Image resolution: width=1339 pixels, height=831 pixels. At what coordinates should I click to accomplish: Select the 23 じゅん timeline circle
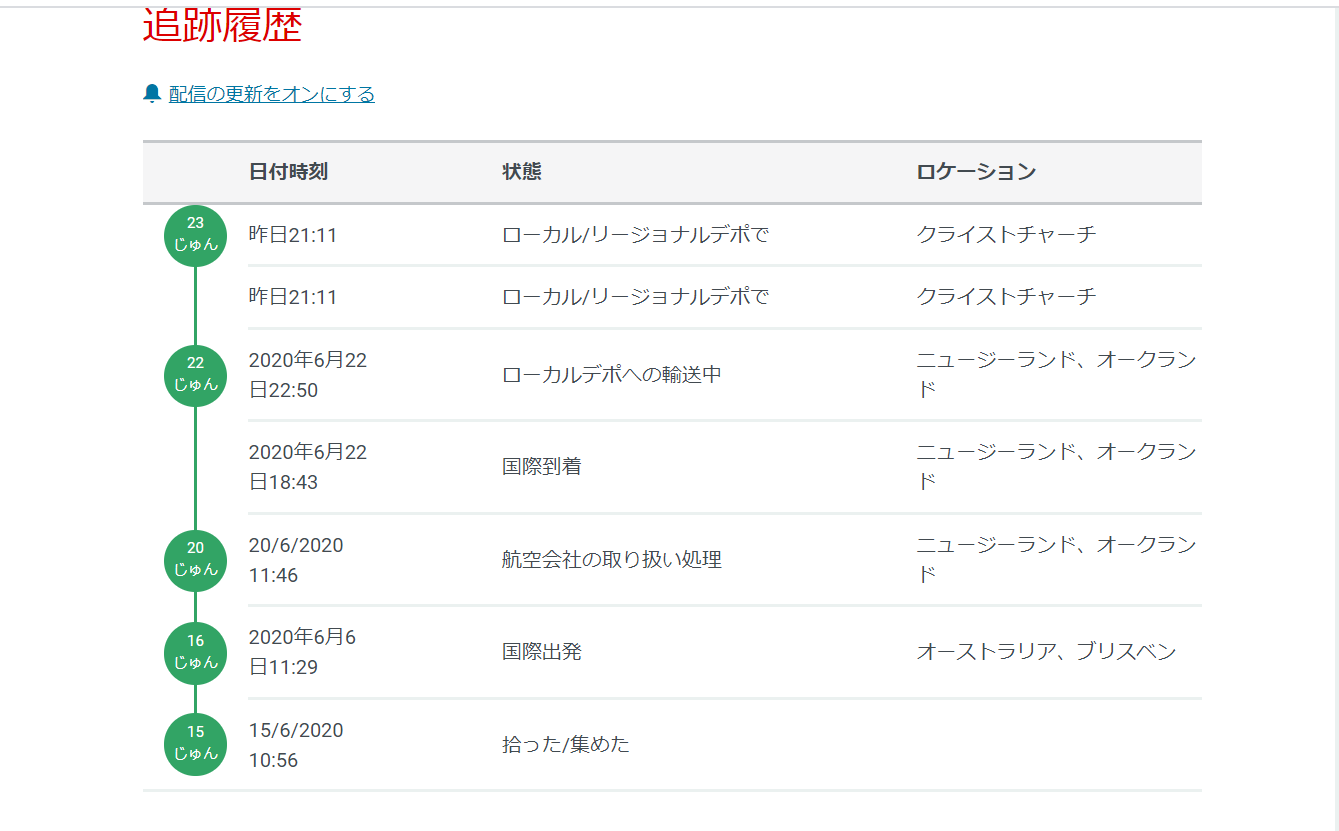click(195, 235)
